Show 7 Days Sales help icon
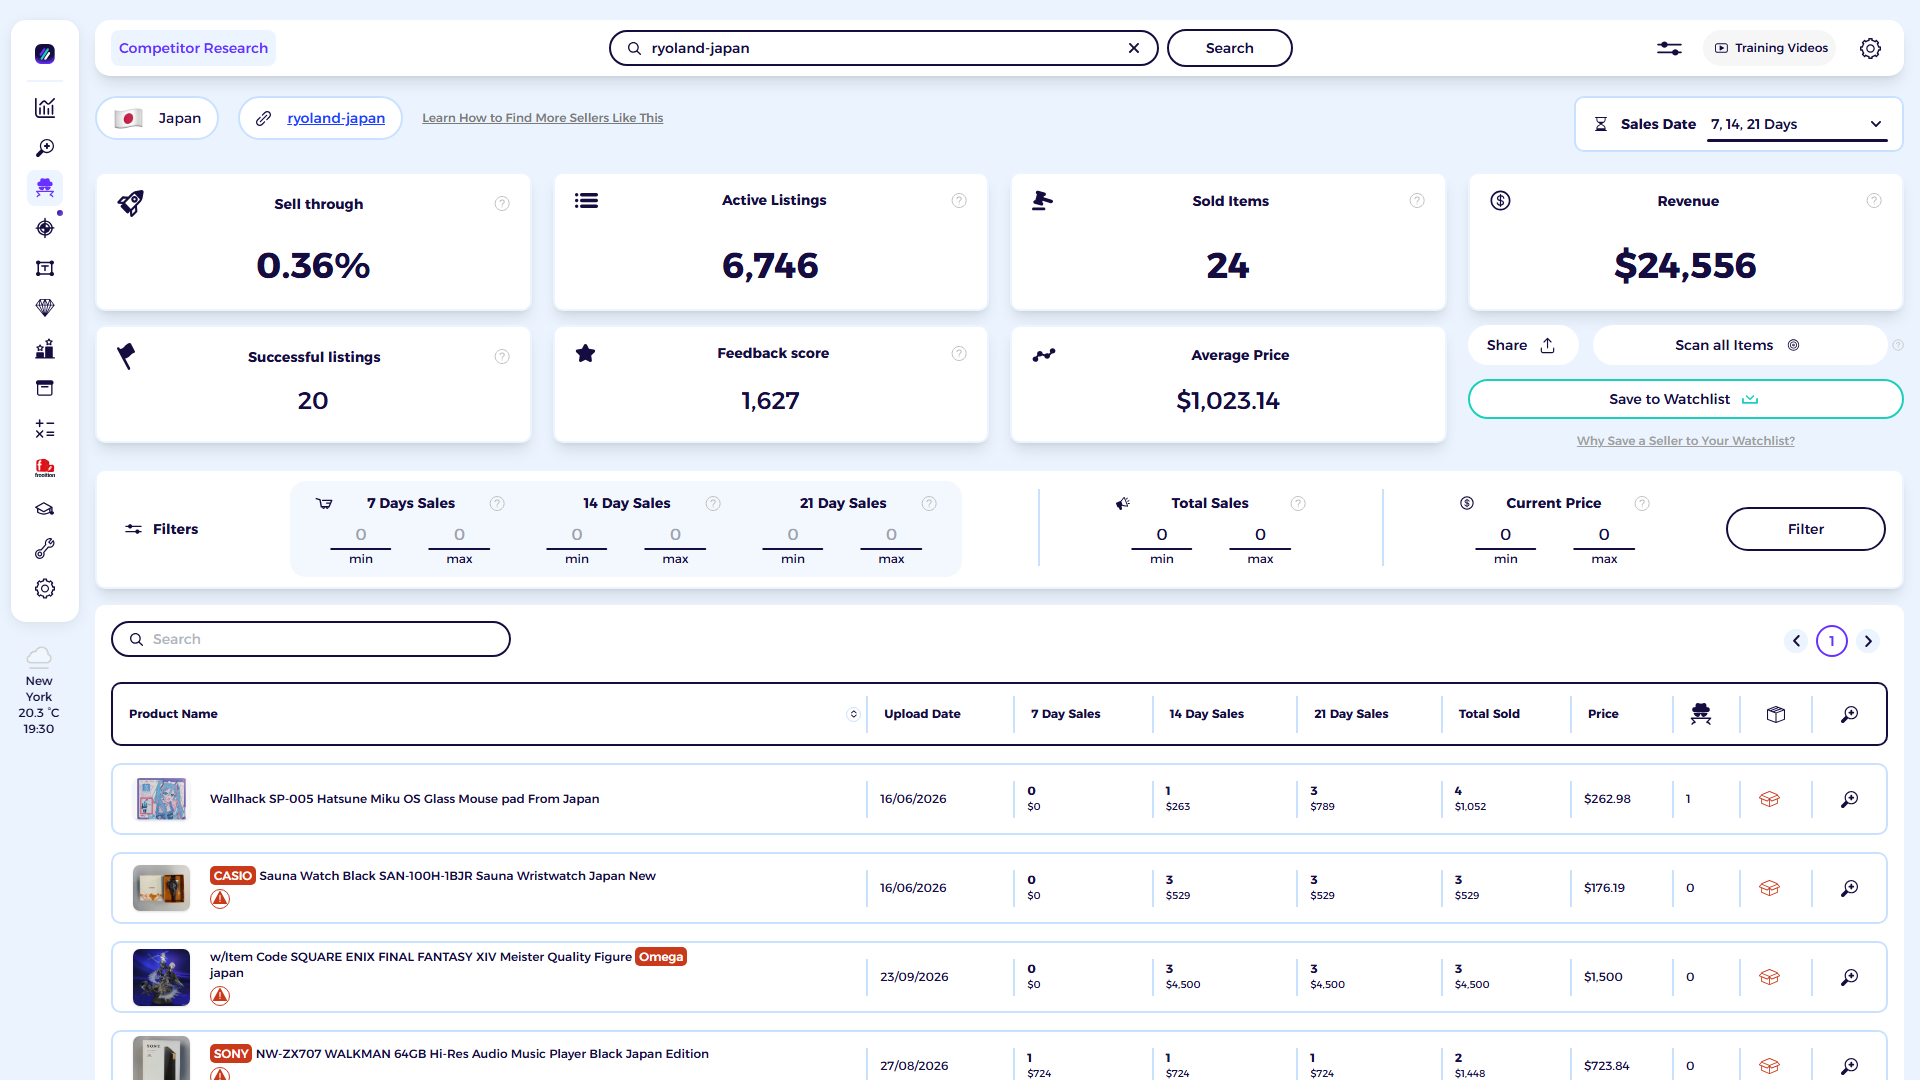1920x1080 pixels. 497,504
